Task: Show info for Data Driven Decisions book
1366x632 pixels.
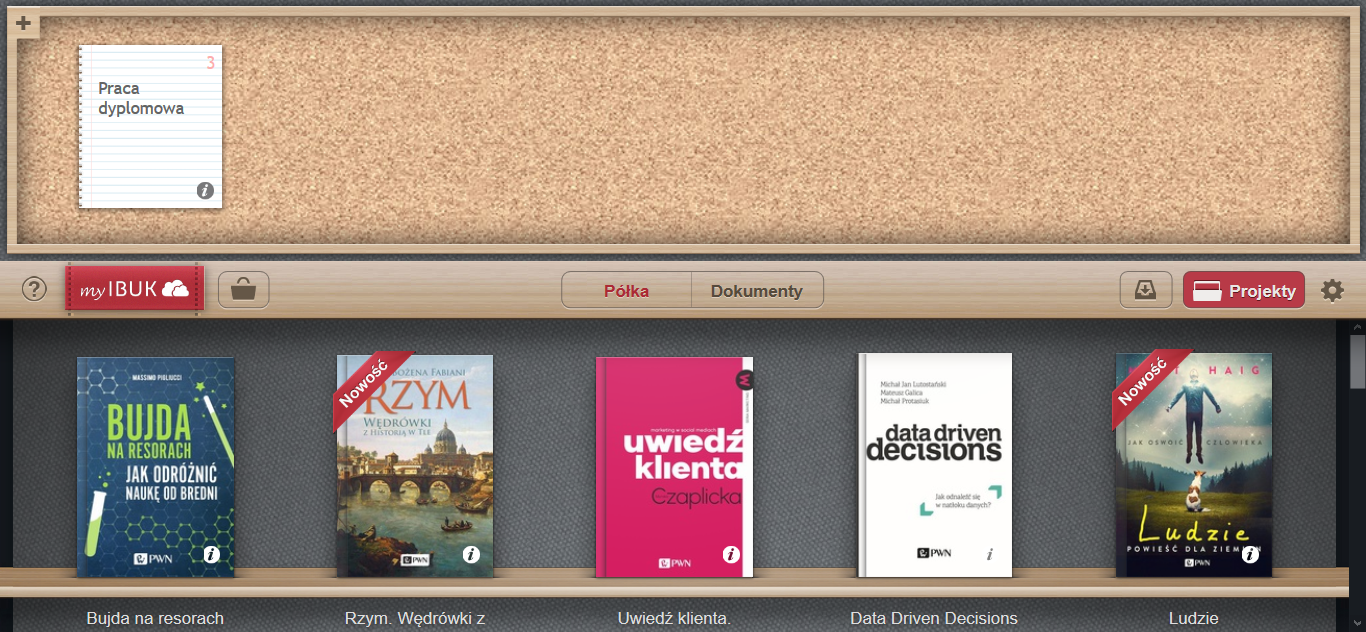Action: click(989, 554)
